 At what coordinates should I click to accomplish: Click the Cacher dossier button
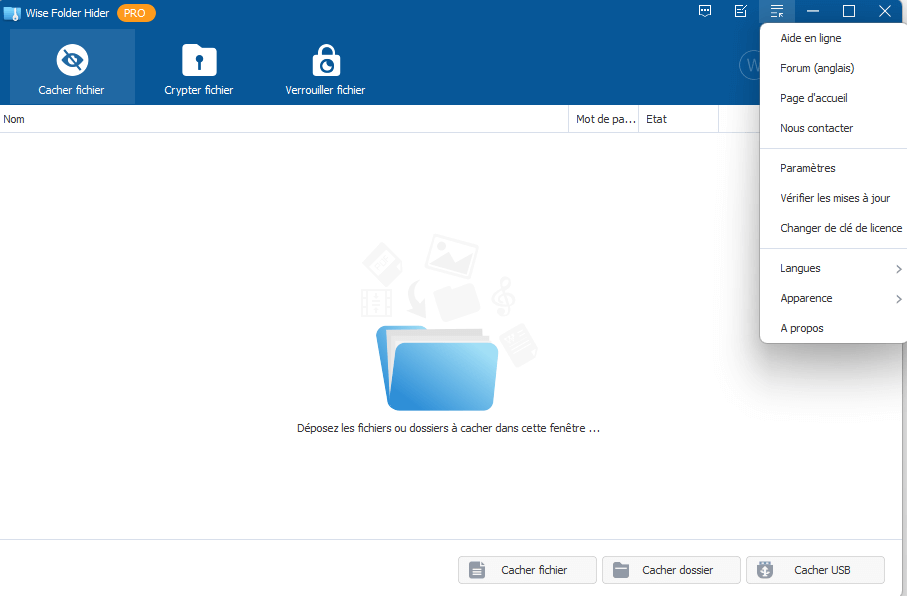pyautogui.click(x=671, y=569)
